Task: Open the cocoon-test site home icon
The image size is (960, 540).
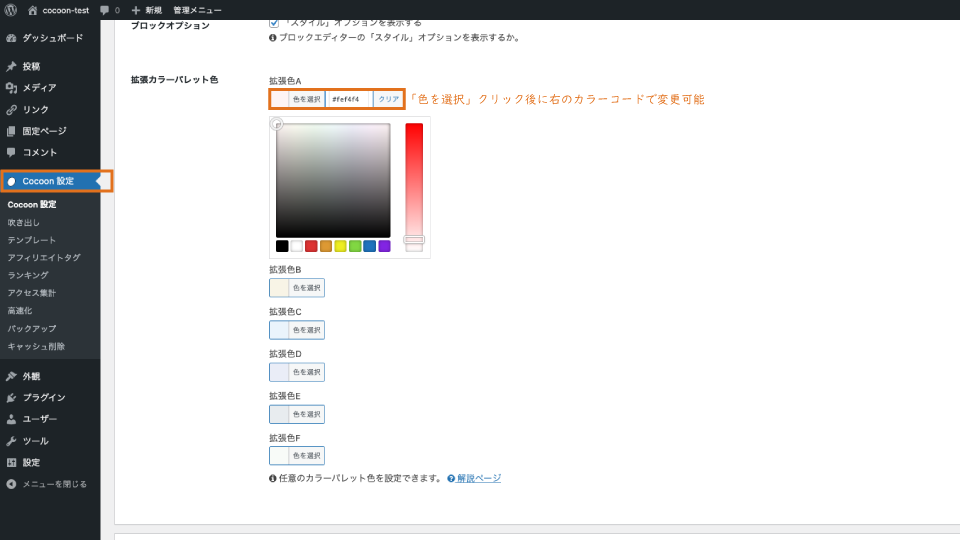Action: (x=32, y=10)
